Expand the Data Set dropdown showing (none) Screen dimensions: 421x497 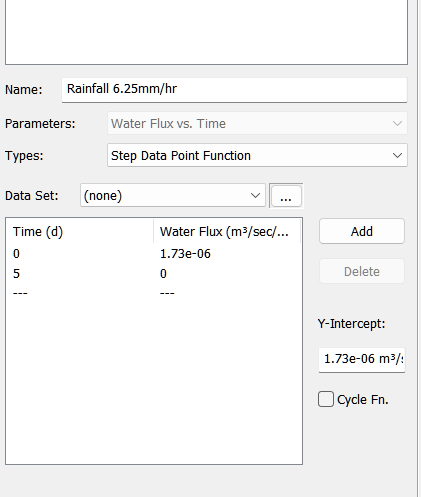pos(173,195)
